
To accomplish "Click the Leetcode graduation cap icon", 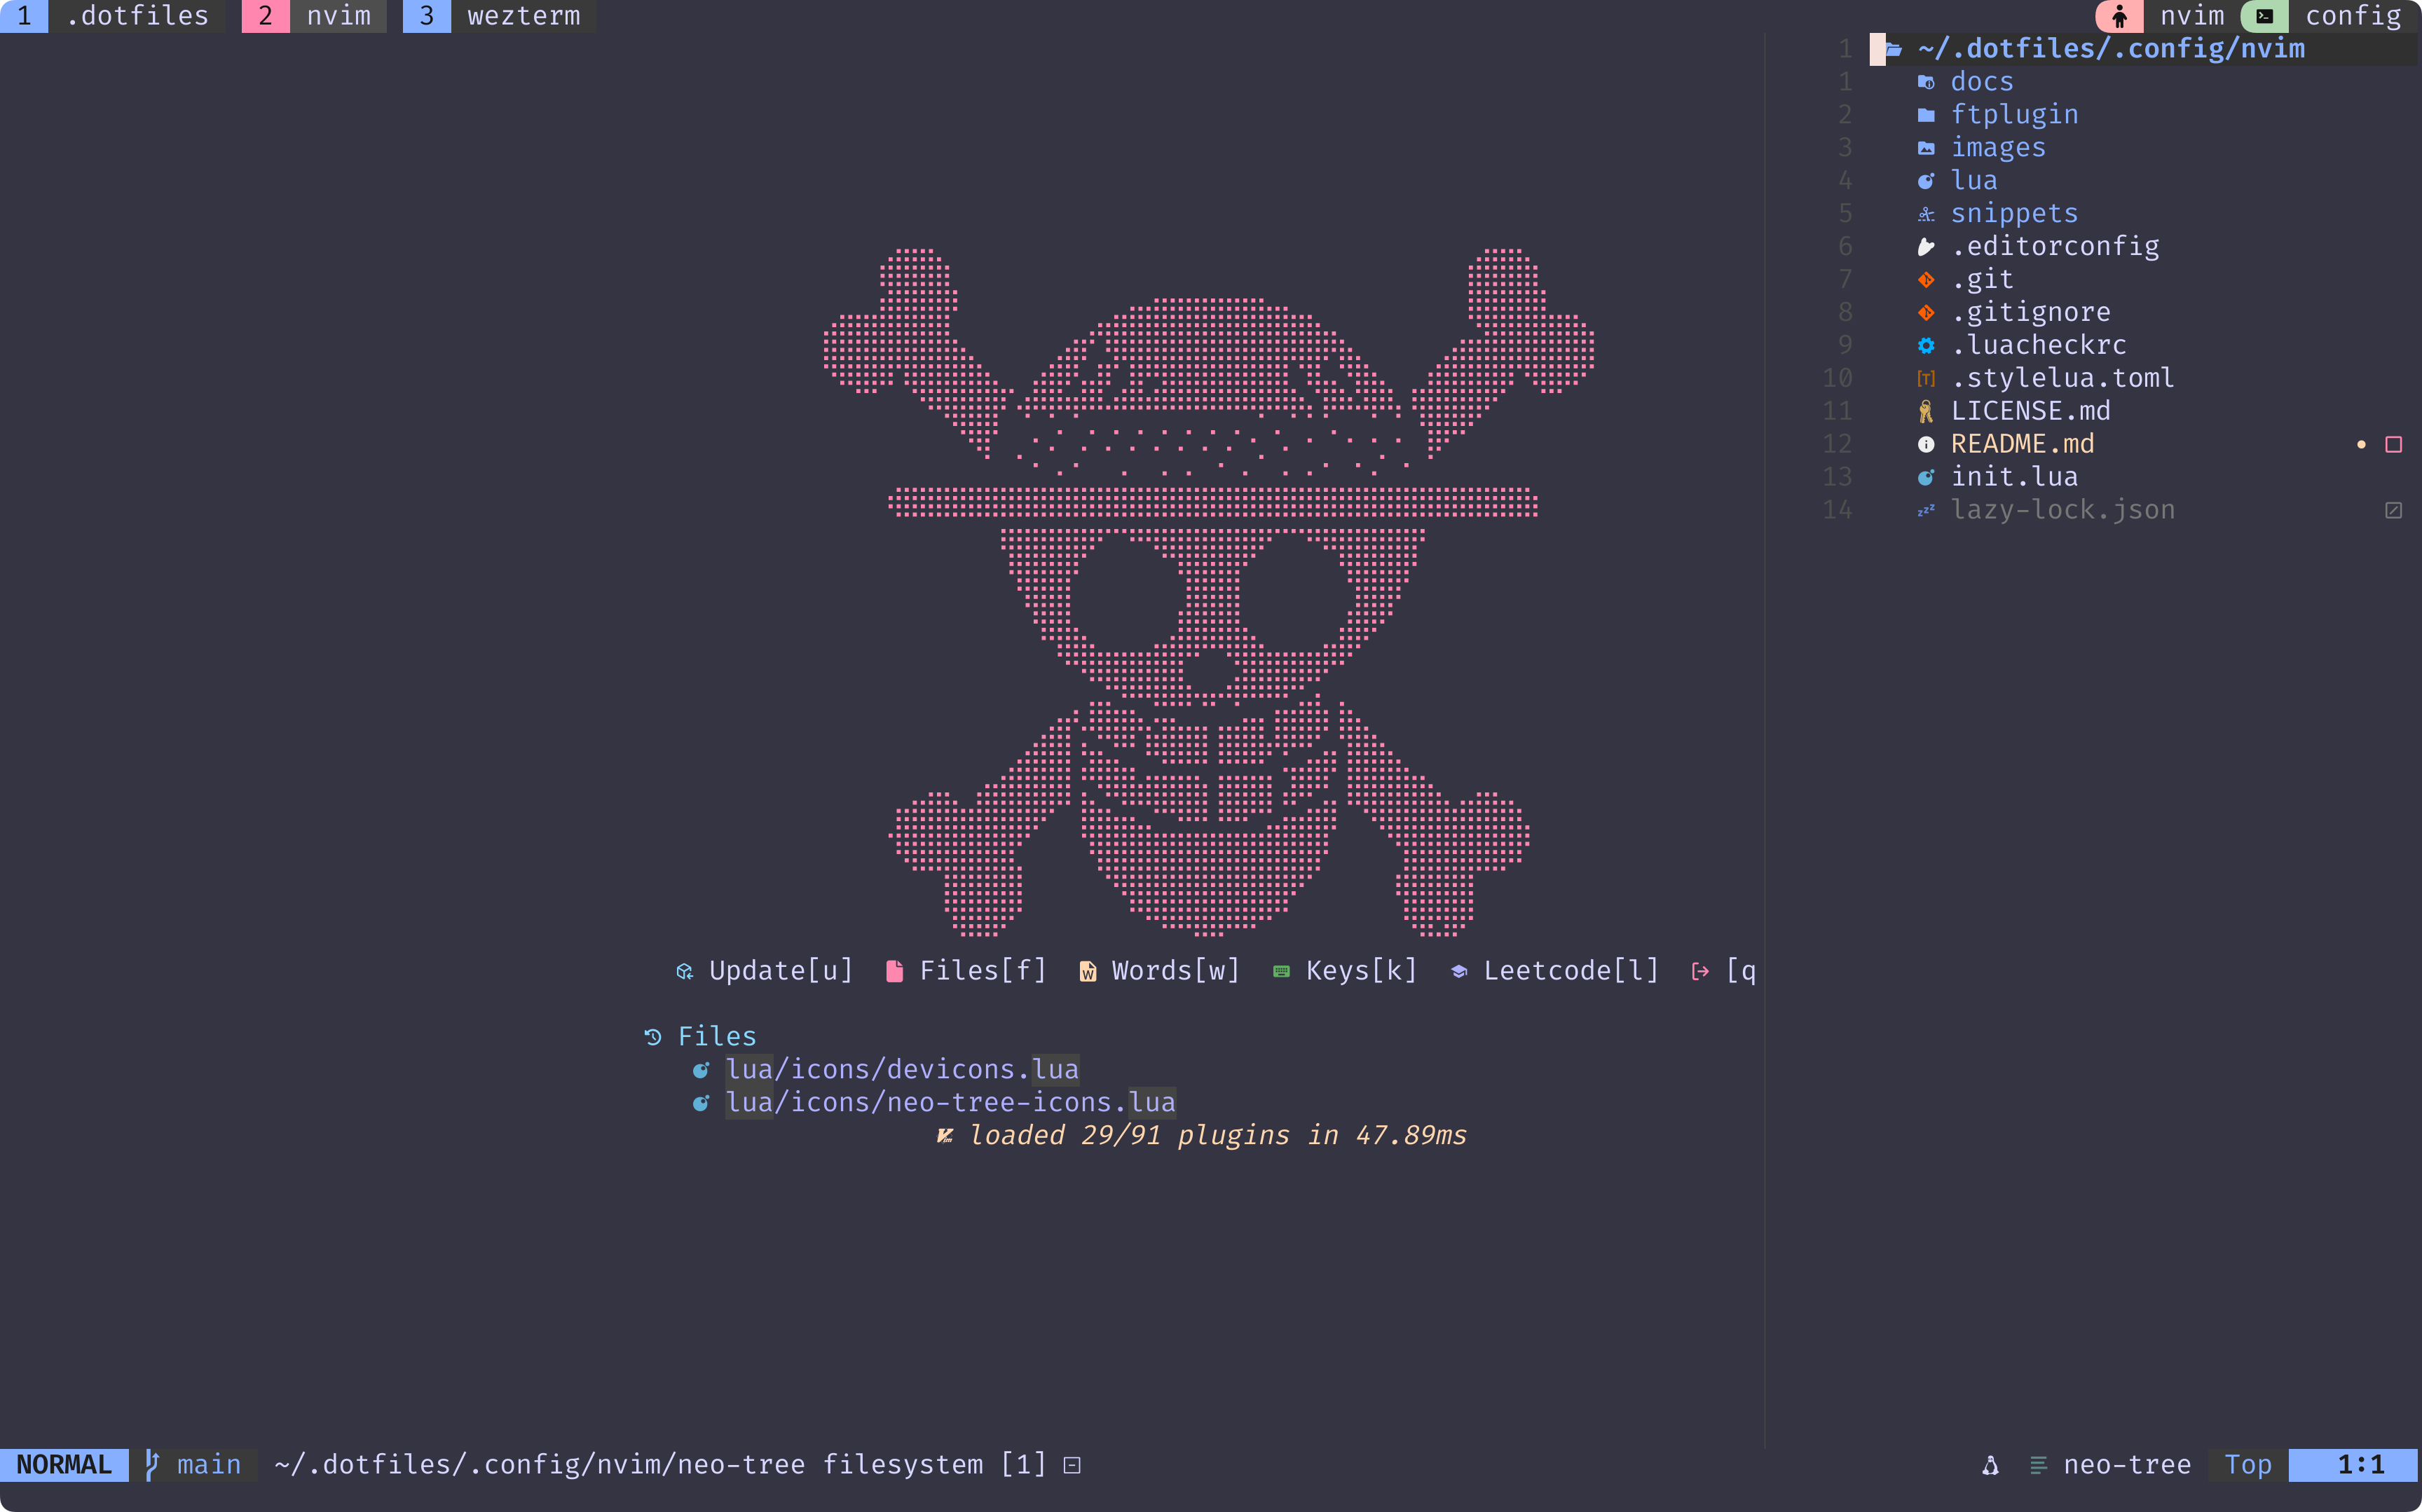I will 1459,971.
